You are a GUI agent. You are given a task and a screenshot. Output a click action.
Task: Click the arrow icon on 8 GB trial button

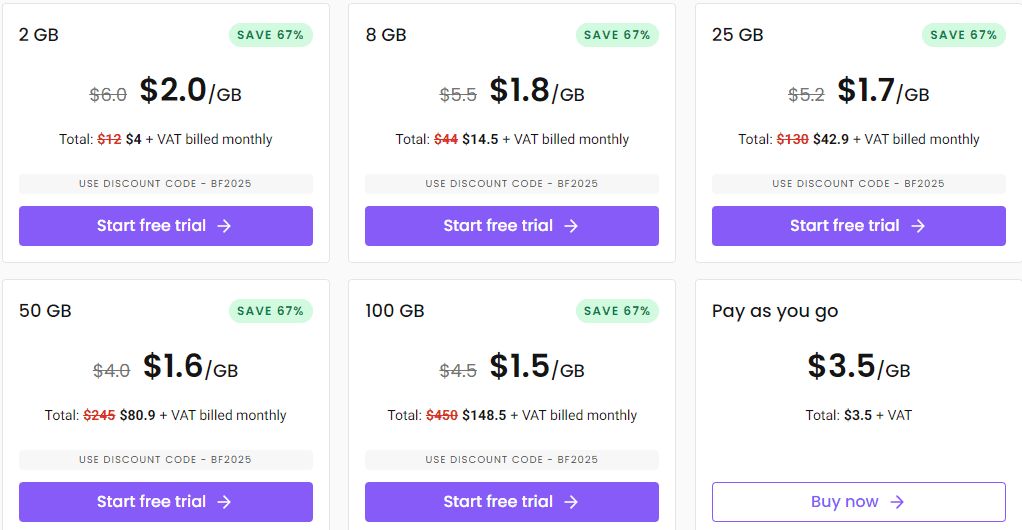571,226
